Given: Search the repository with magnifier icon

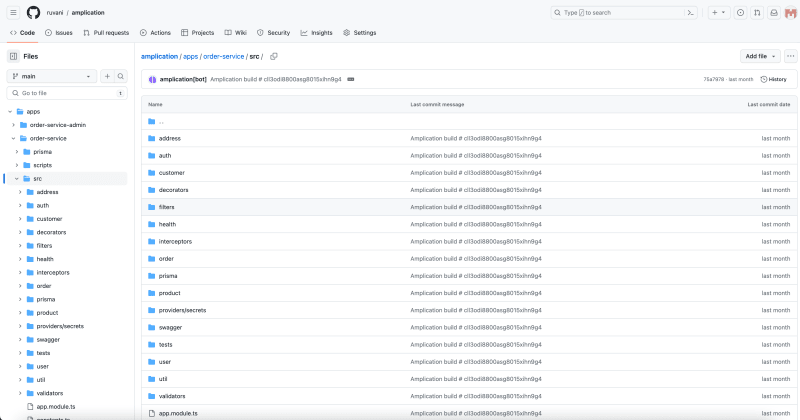Looking at the screenshot, I should [121, 76].
